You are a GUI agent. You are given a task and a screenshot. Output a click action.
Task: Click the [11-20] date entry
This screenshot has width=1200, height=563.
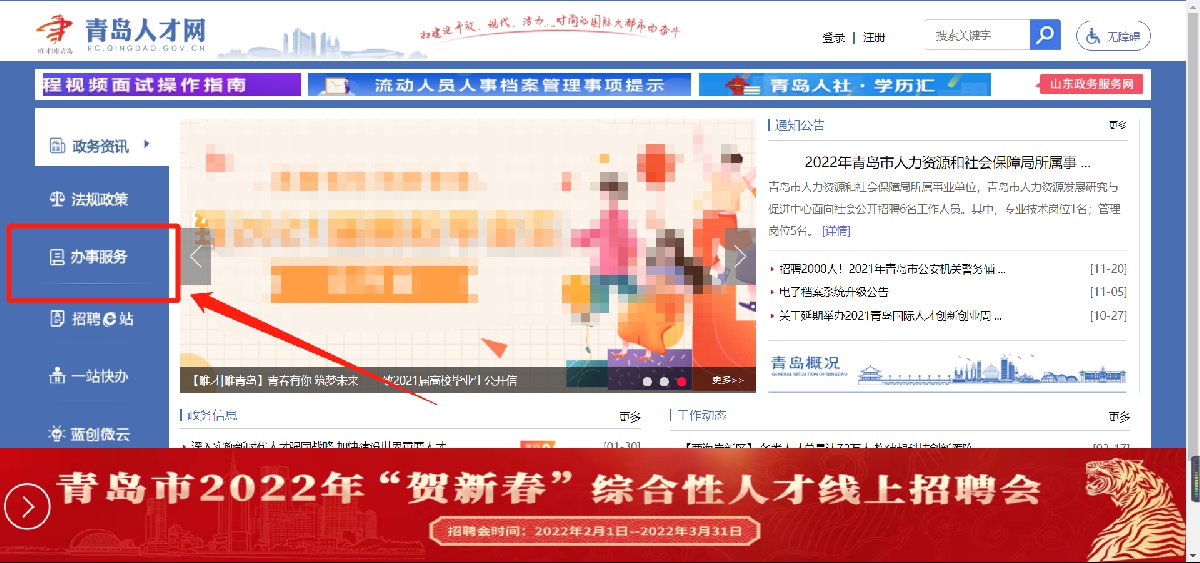point(1108,269)
